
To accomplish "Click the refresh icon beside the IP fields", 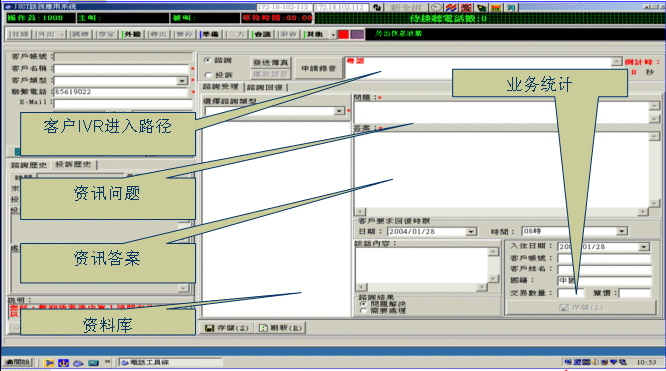I will [x=377, y=8].
